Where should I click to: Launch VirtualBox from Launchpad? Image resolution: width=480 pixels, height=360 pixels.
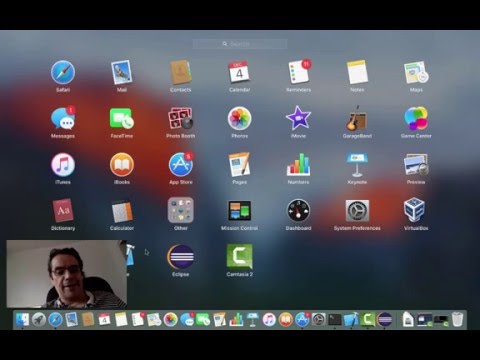[414, 210]
